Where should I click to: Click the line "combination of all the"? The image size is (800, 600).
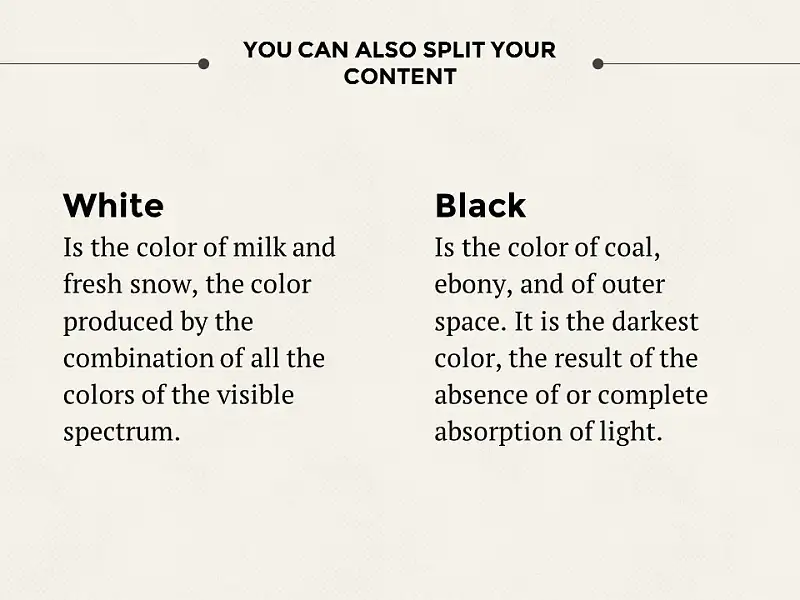[x=194, y=358]
